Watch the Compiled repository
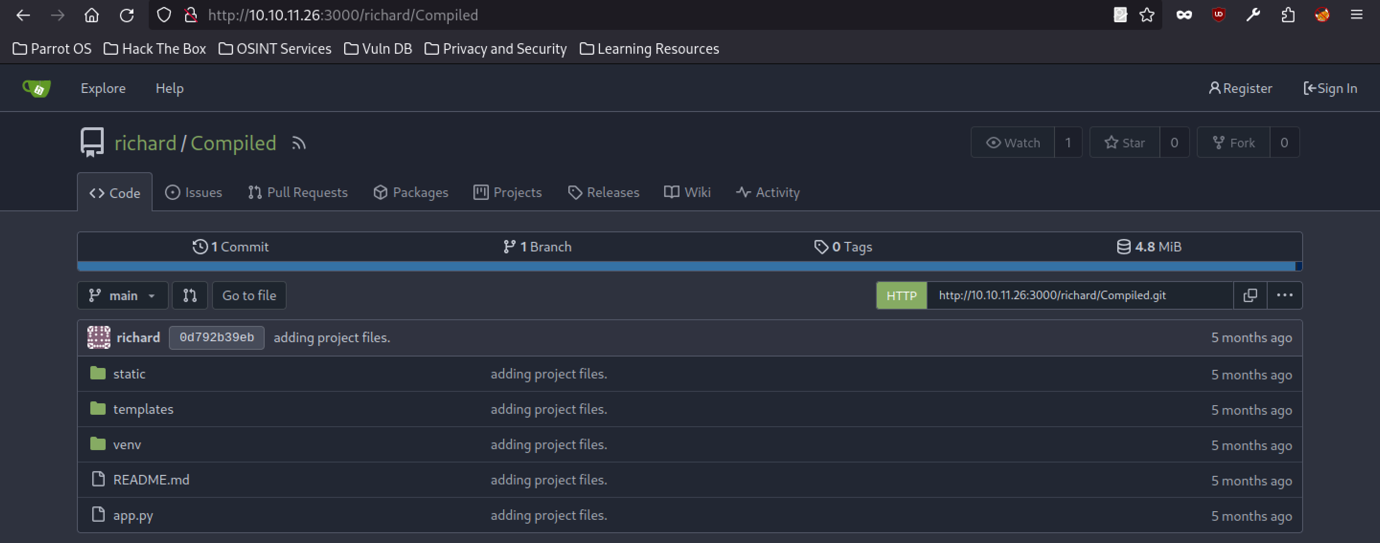The image size is (1380, 543). coord(1012,143)
